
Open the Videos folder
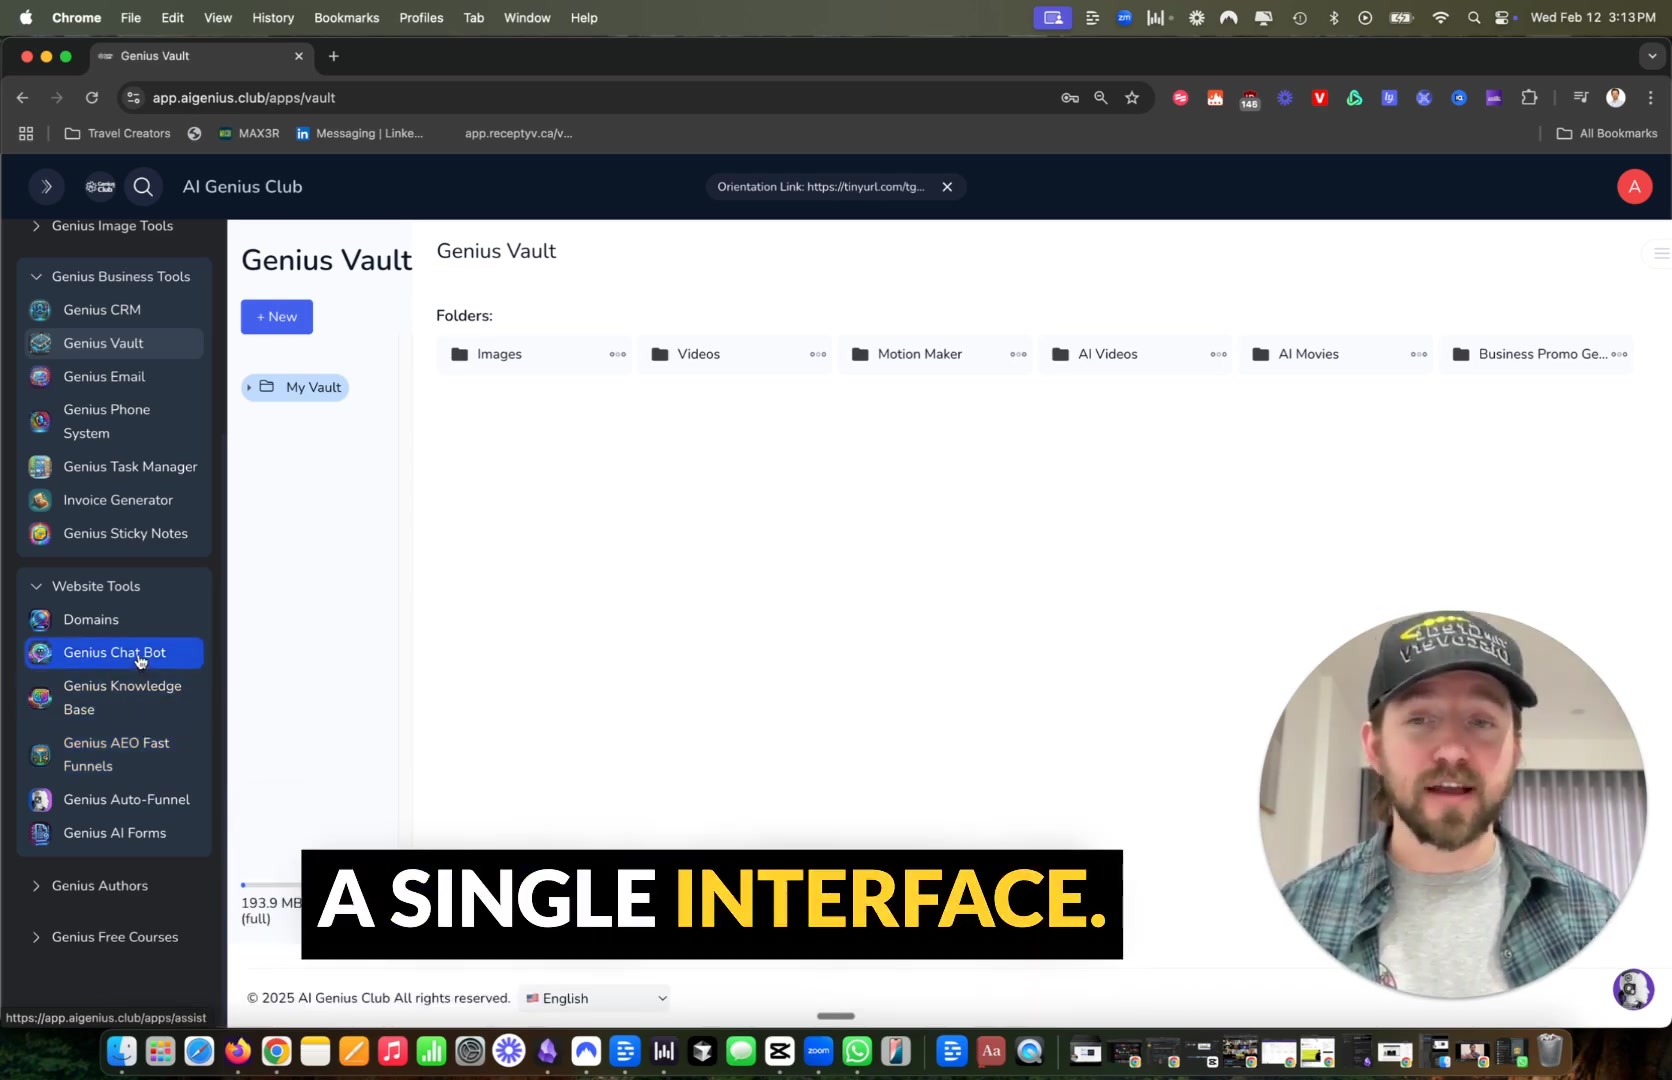pos(734,354)
